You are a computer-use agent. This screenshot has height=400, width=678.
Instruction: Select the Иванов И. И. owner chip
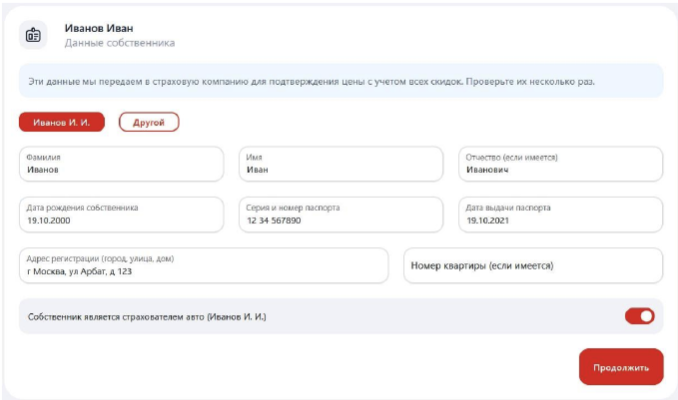tap(62, 122)
